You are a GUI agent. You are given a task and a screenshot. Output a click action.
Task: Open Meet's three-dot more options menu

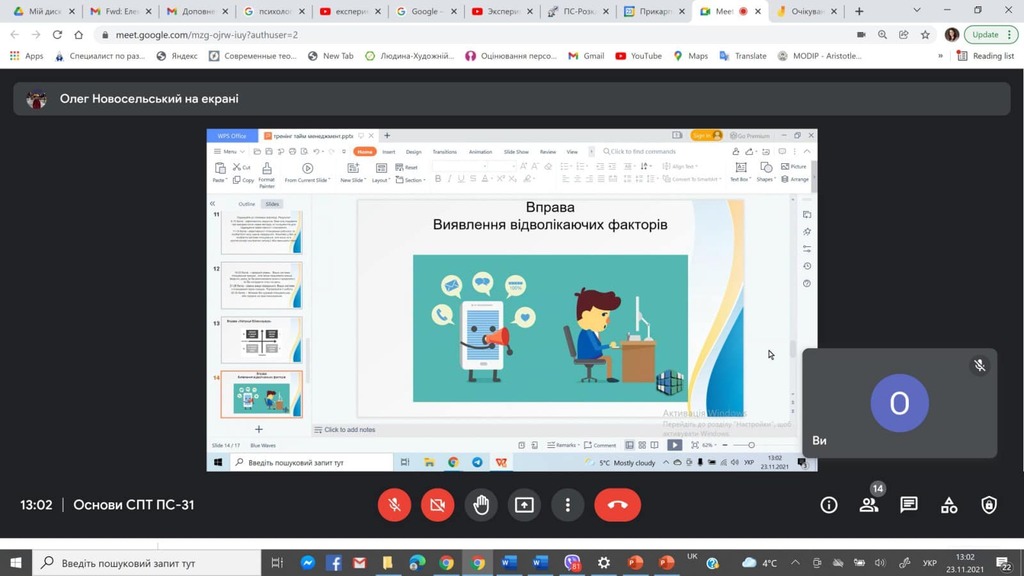point(567,505)
